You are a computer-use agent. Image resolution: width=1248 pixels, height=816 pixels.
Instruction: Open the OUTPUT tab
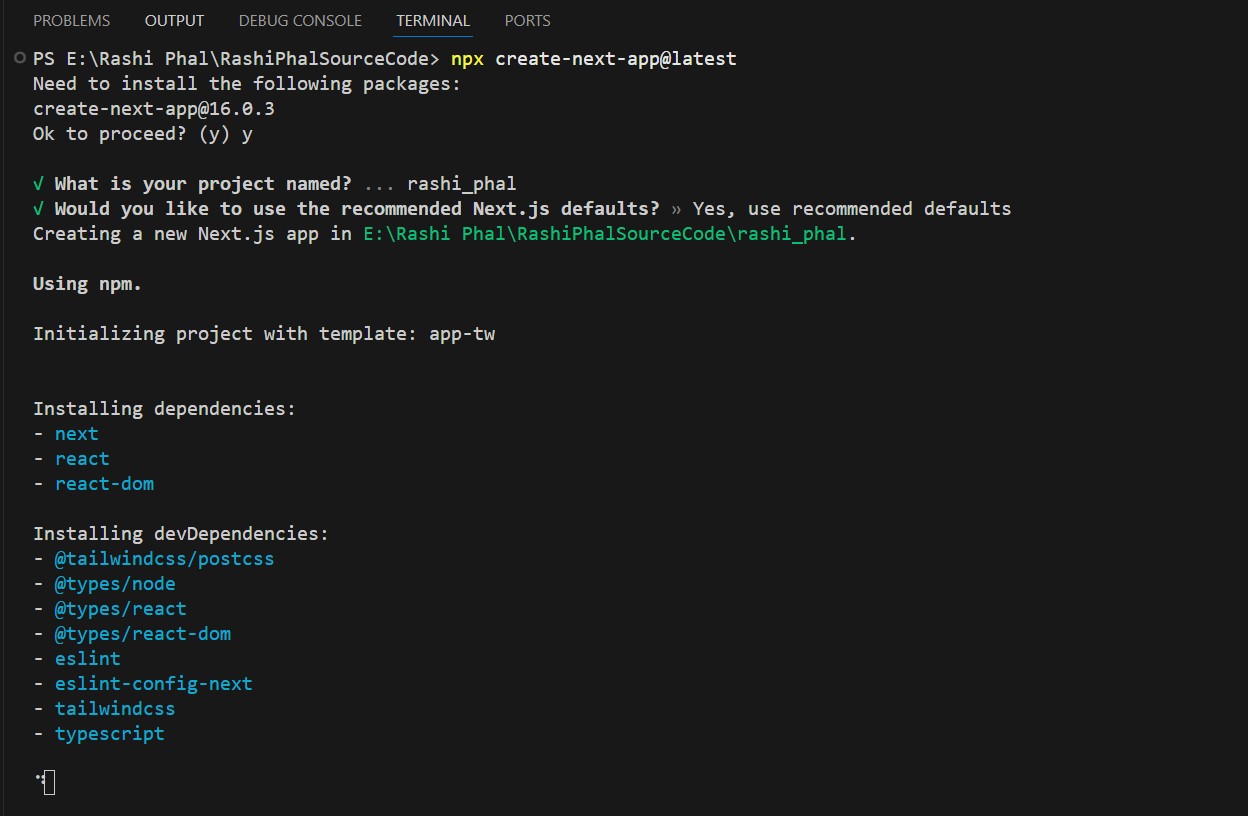(174, 20)
